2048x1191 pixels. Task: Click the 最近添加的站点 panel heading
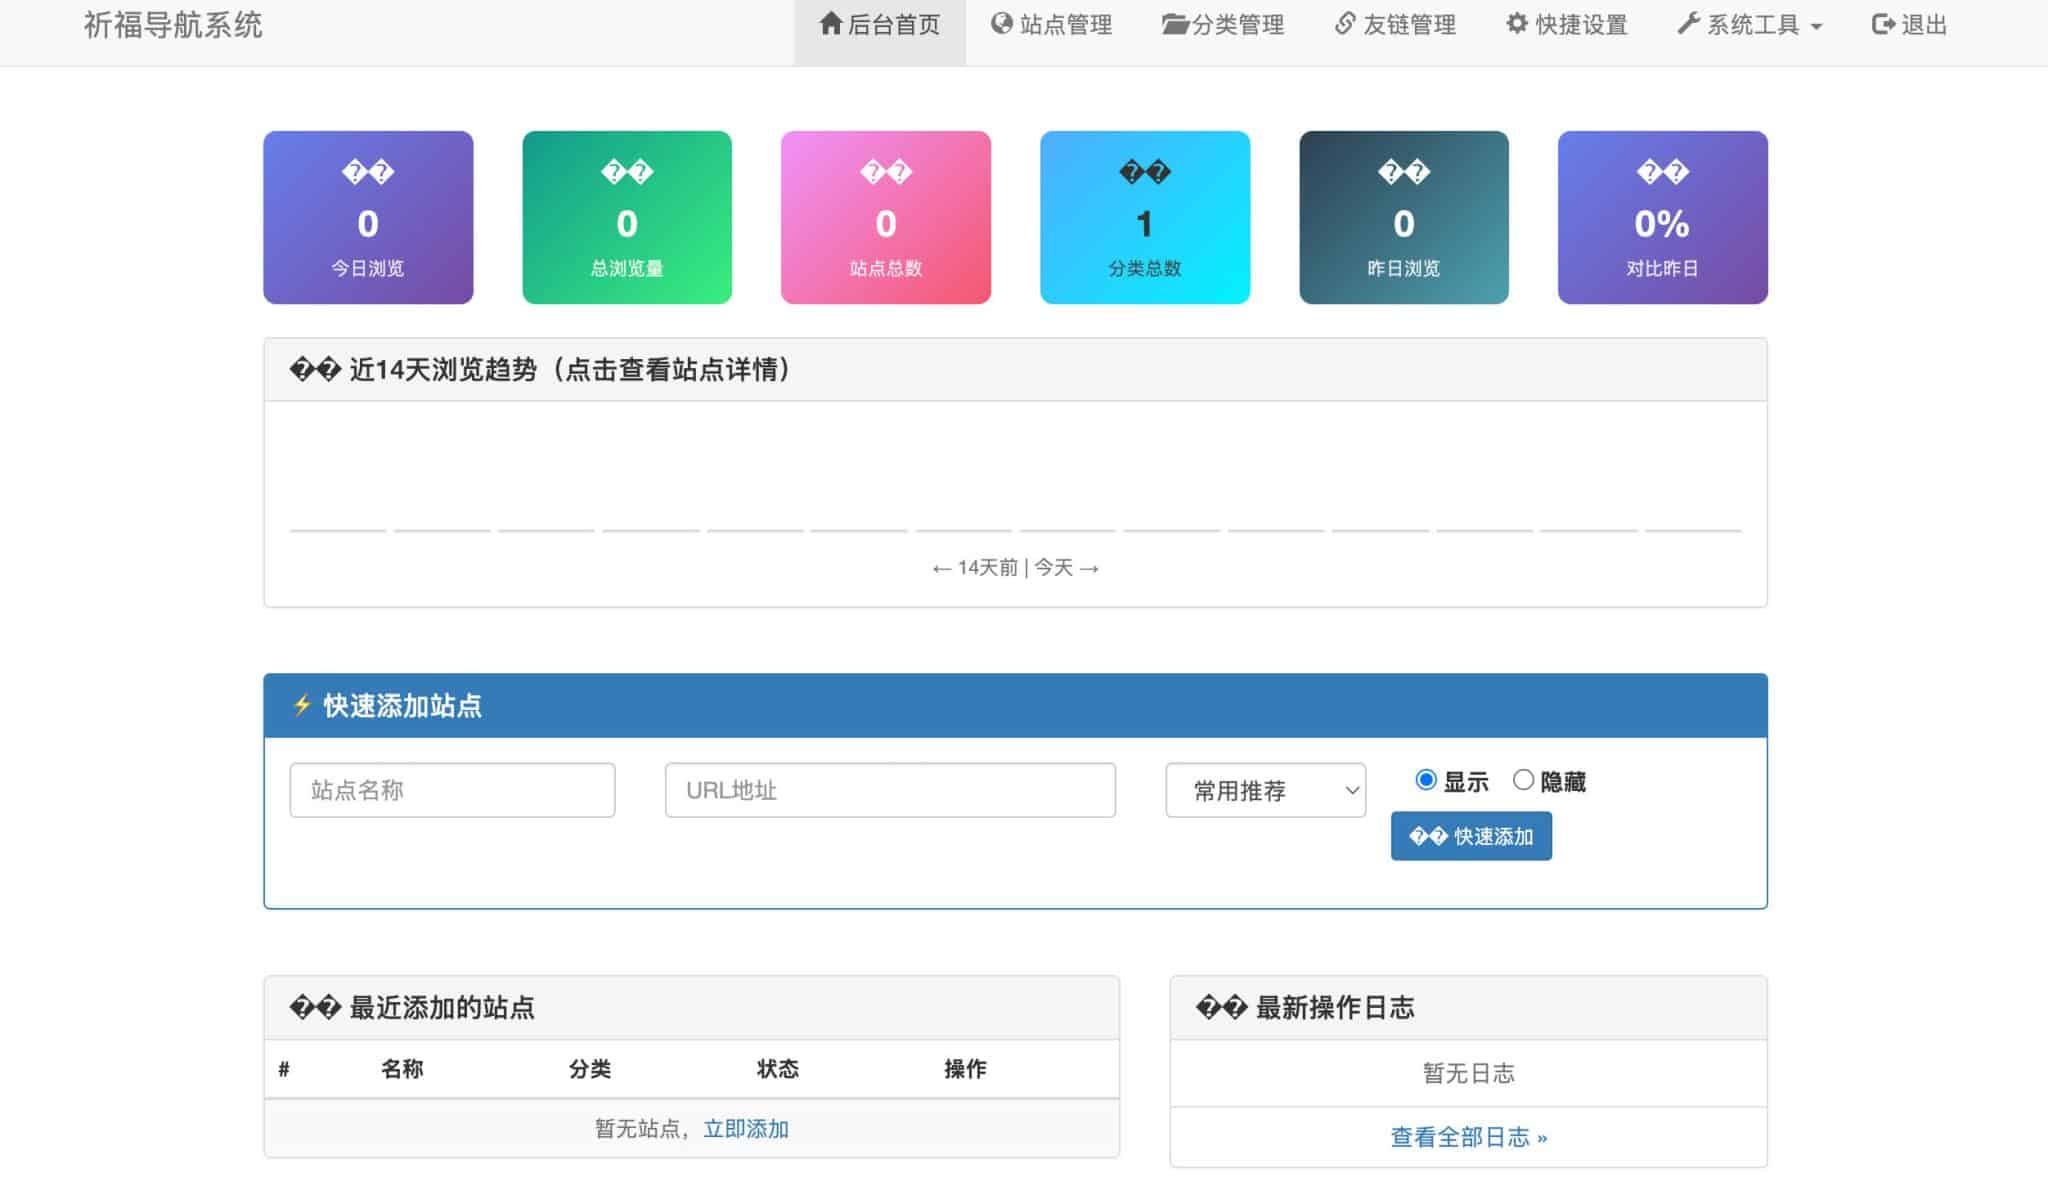691,1008
